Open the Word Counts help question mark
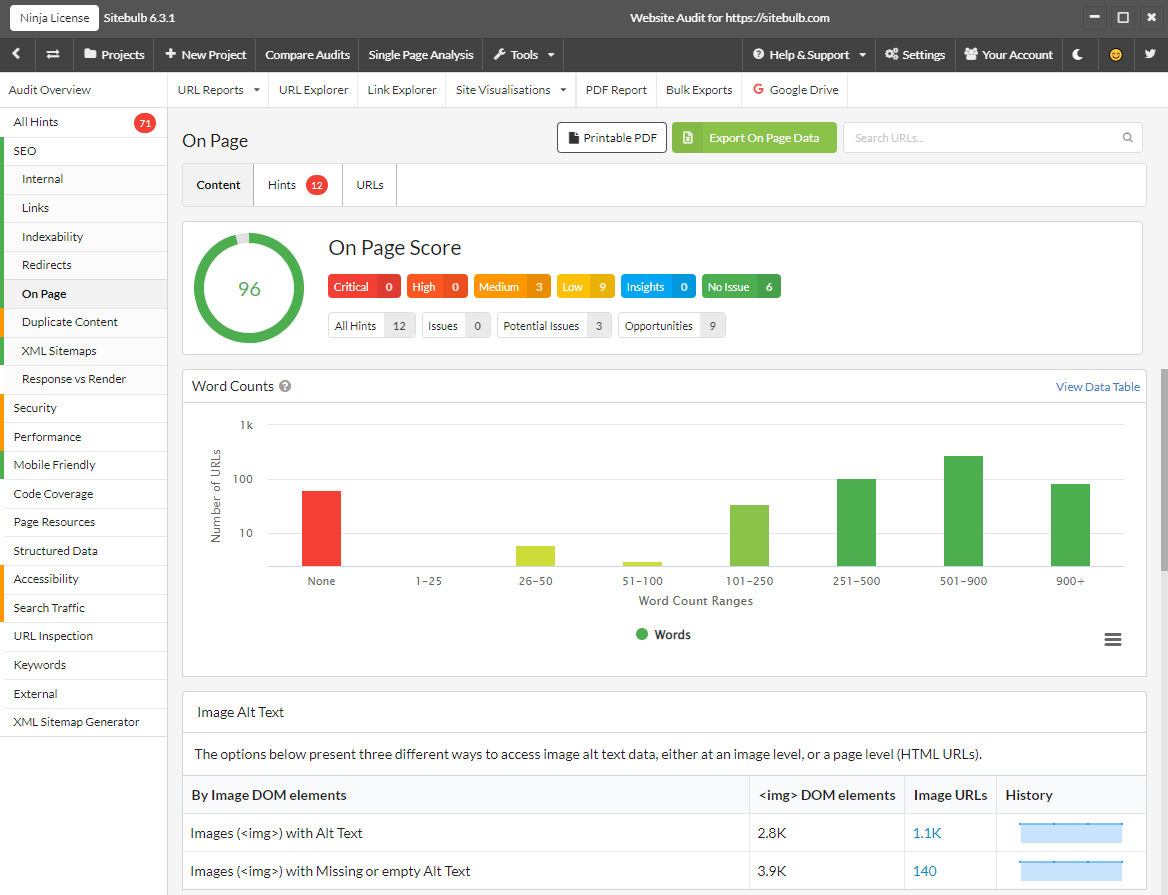 point(285,385)
